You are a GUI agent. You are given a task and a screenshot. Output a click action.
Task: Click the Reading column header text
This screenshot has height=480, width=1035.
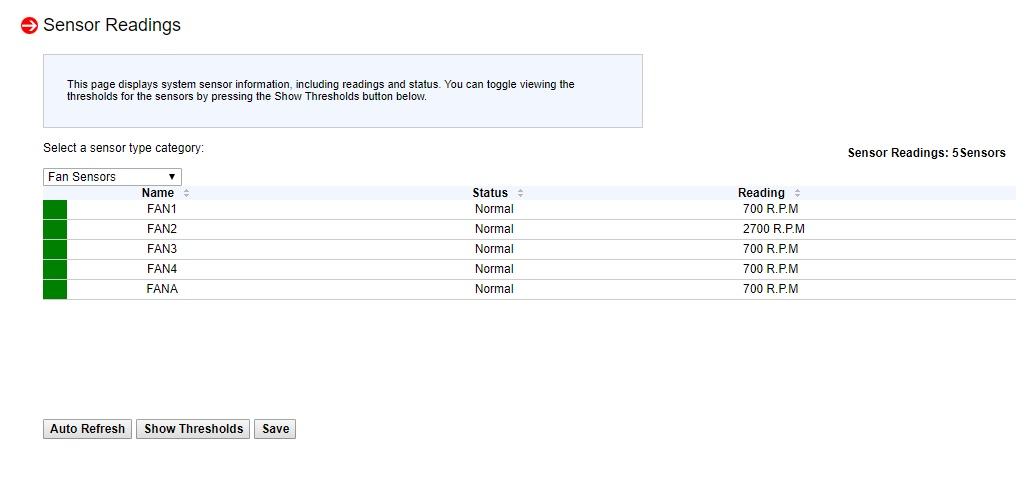coord(761,193)
